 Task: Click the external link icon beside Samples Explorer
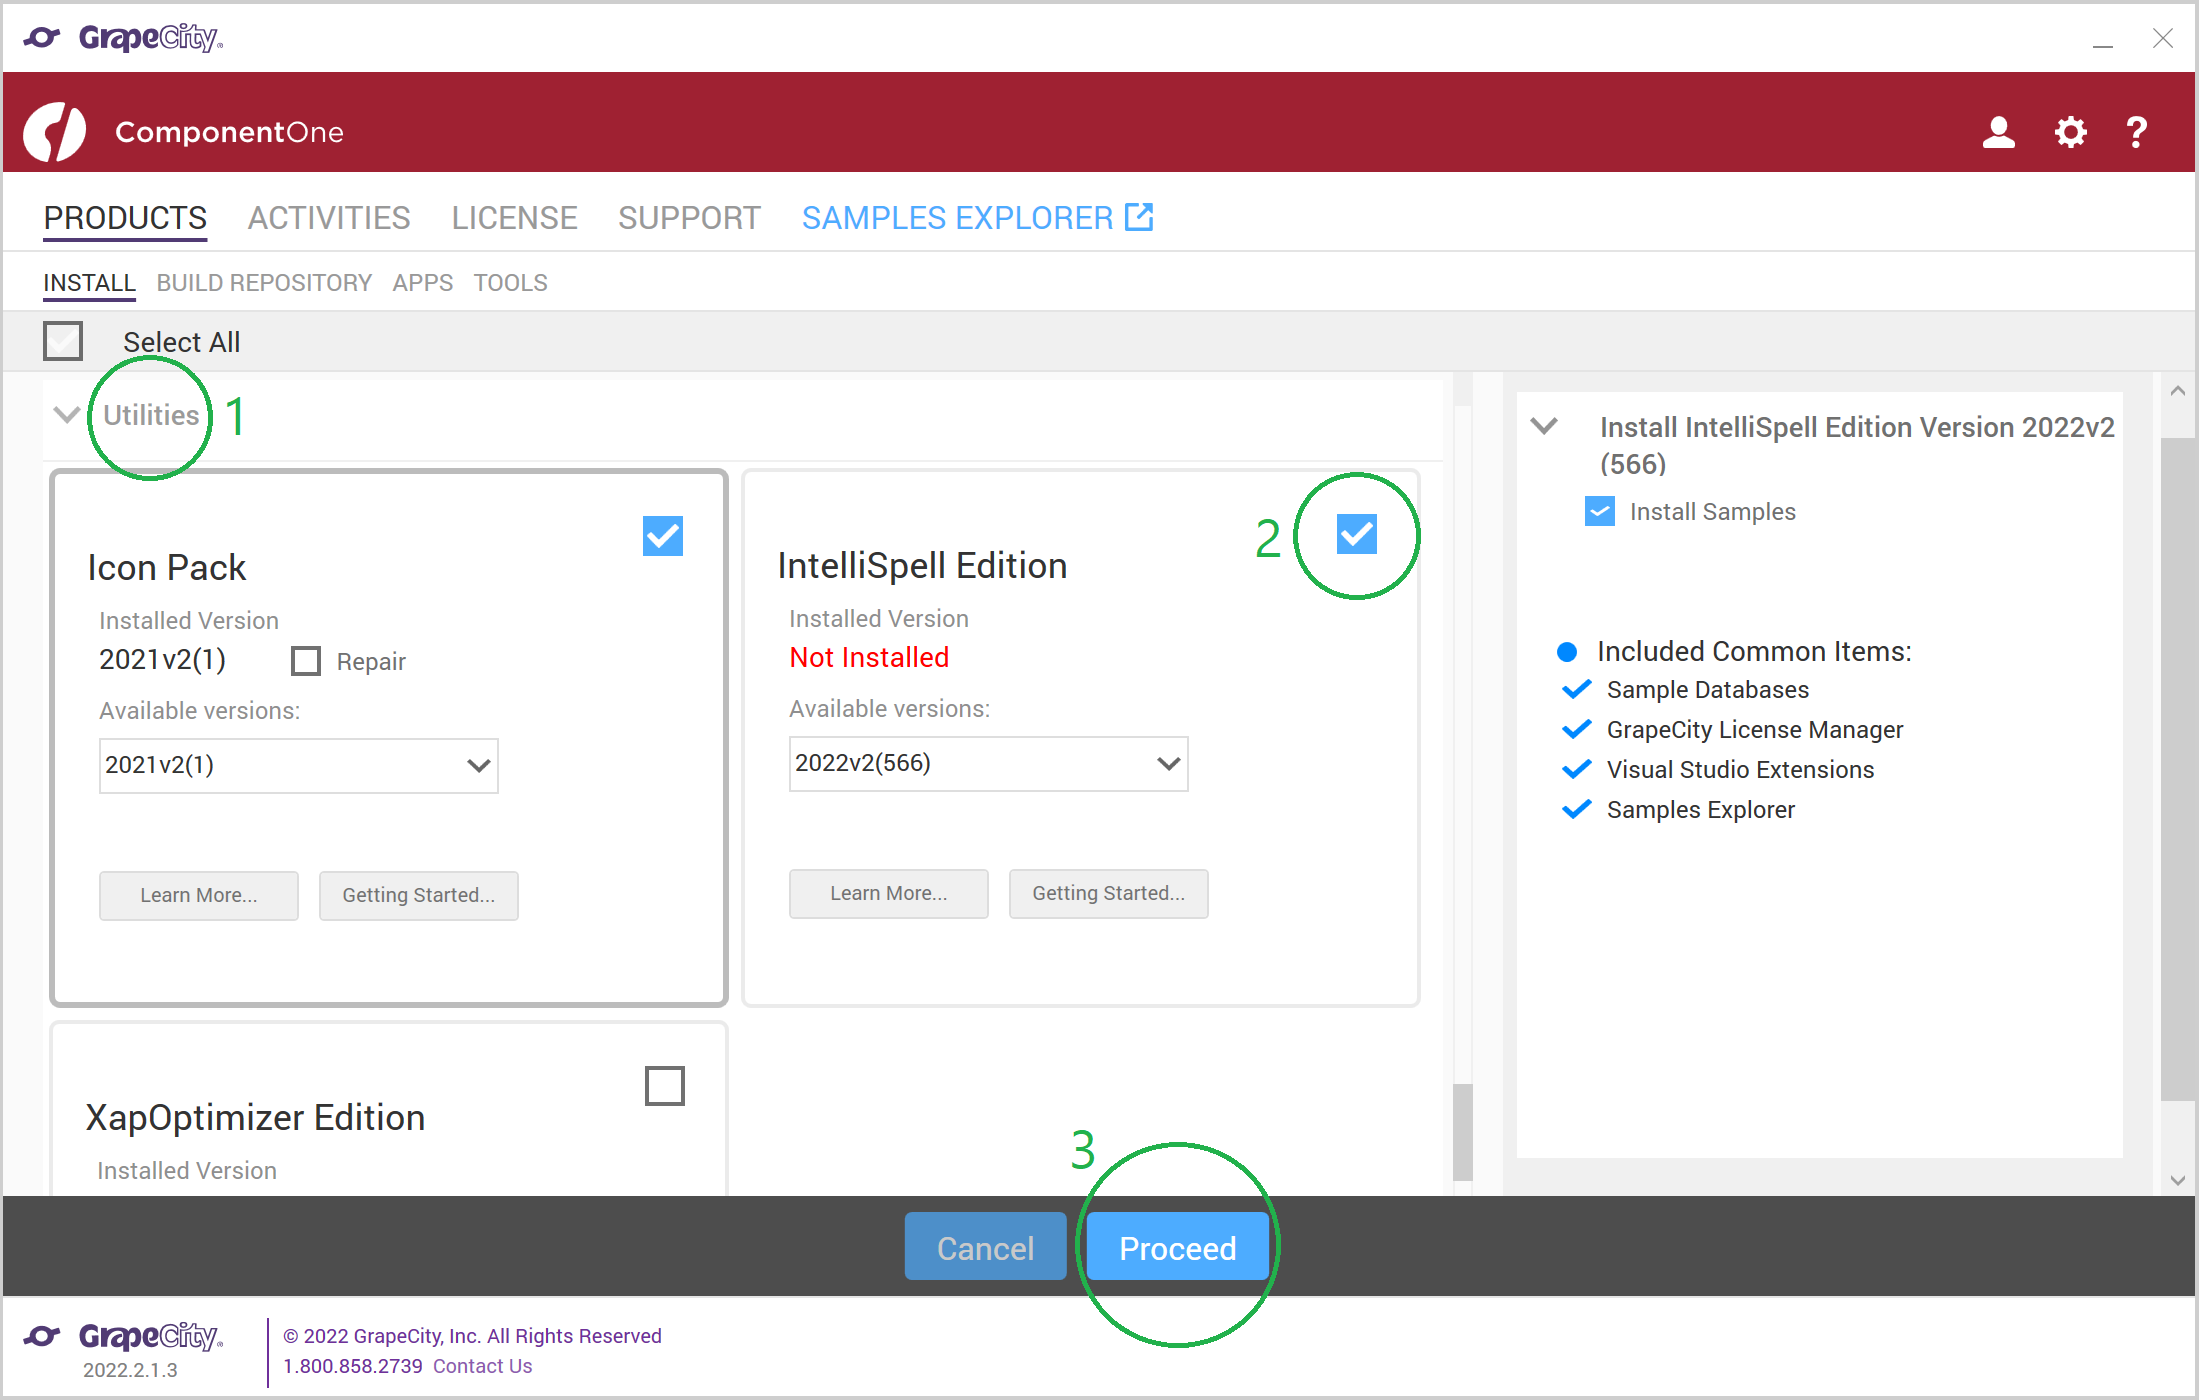(1139, 217)
